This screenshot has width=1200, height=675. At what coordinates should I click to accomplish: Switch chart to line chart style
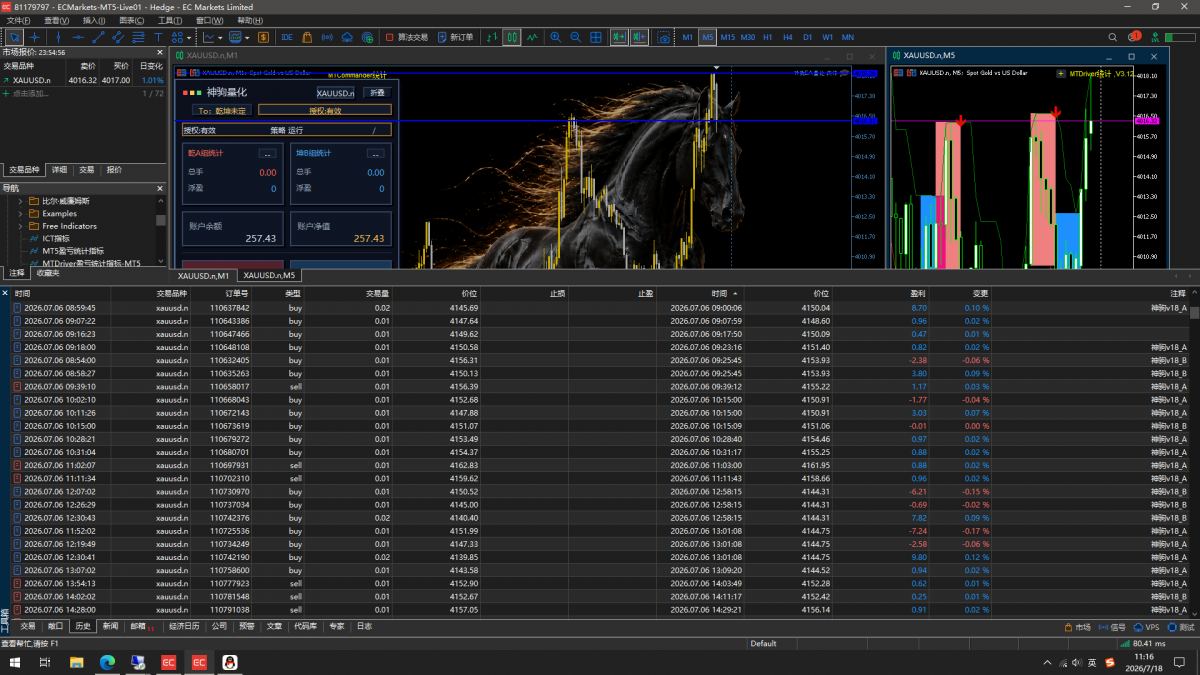tap(531, 37)
